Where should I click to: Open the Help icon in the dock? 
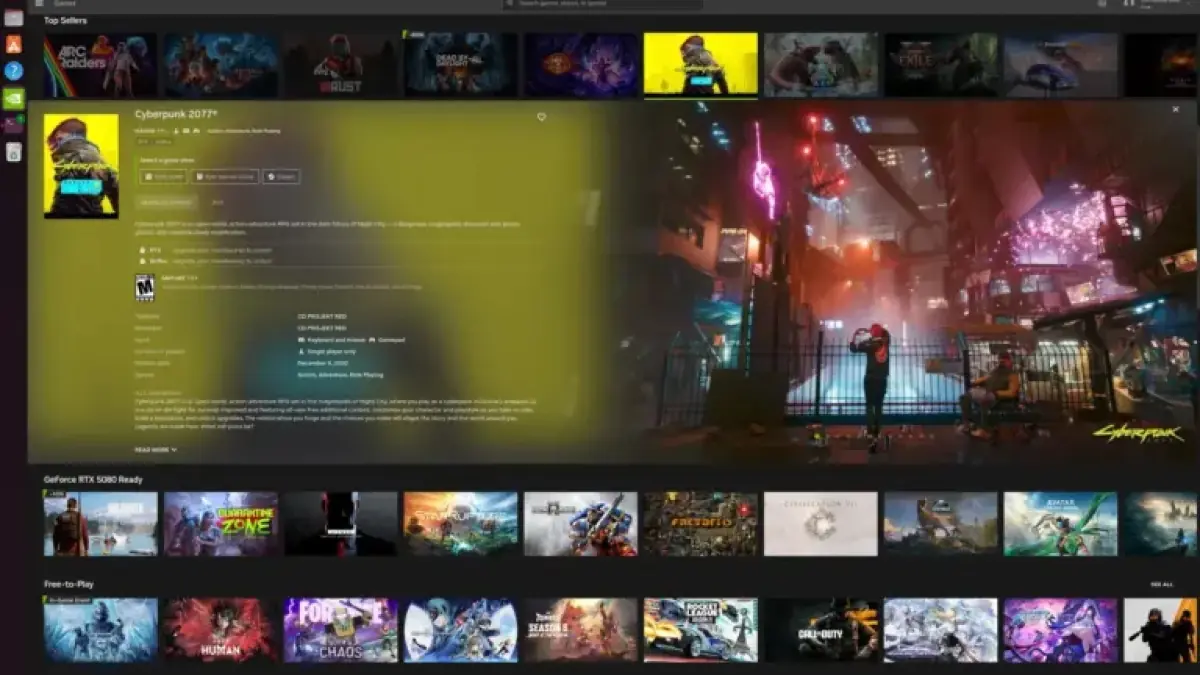pos(14,71)
